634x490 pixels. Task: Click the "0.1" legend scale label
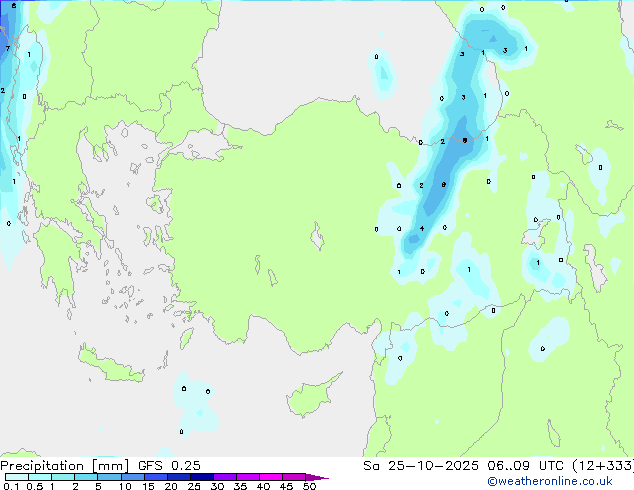(11, 486)
